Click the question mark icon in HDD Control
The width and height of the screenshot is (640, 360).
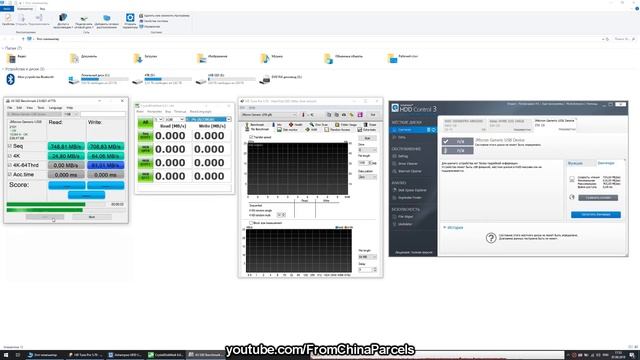click(491, 238)
